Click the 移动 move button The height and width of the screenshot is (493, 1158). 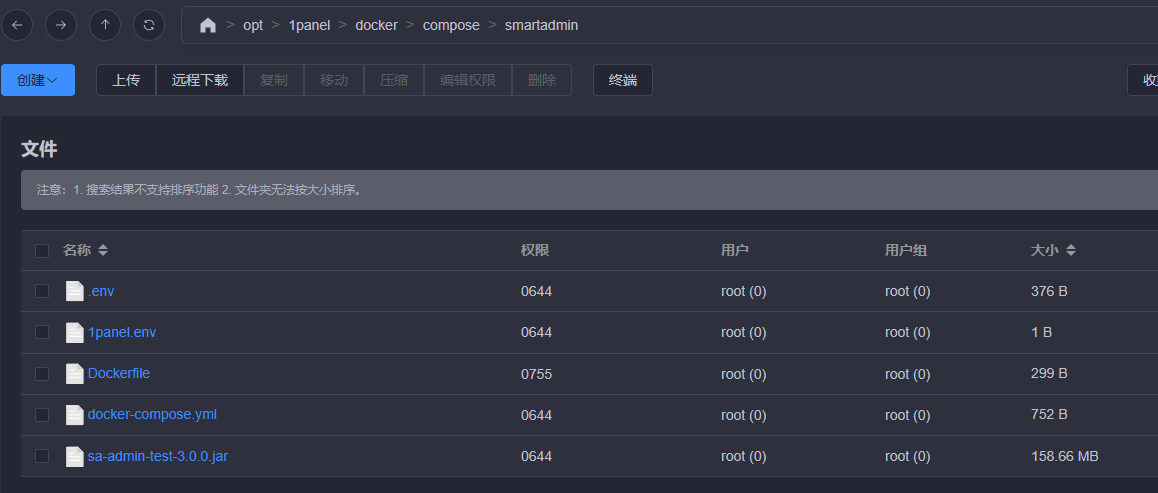(x=334, y=80)
